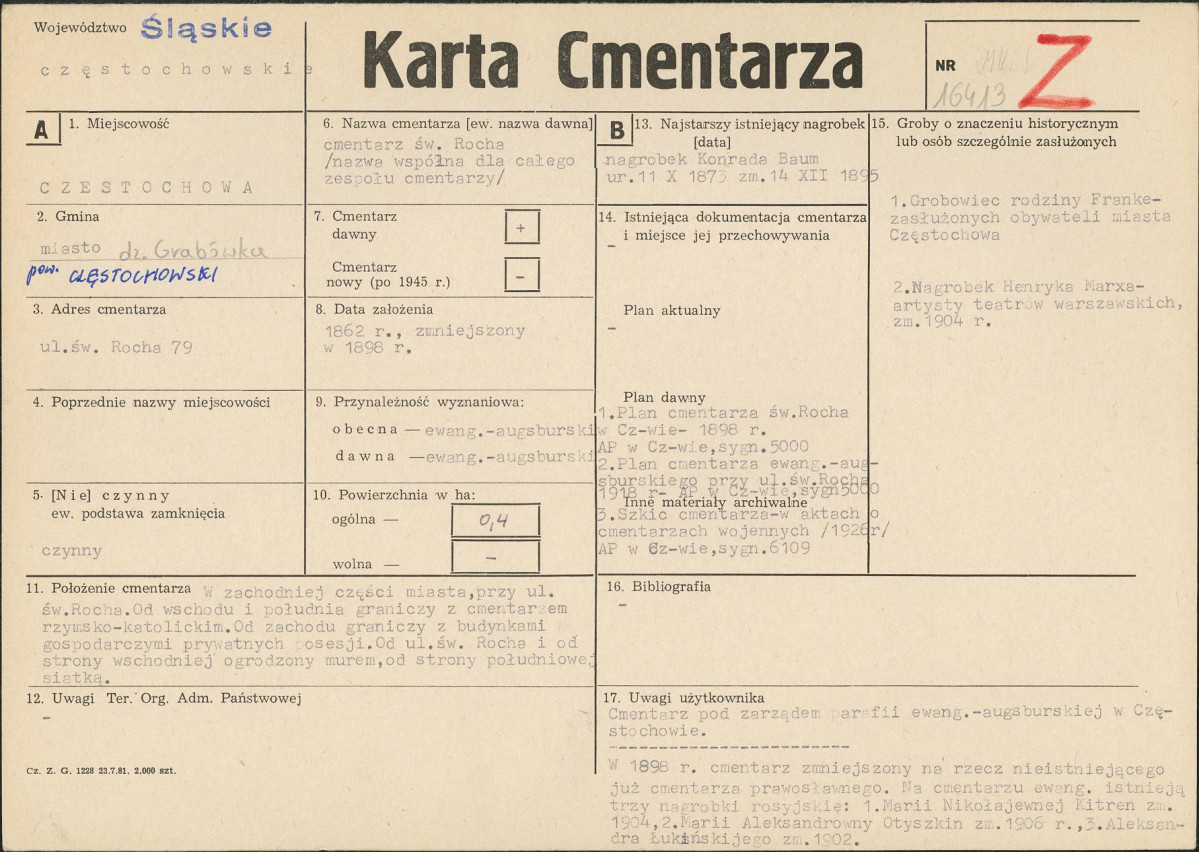Click the typed text 'zm.1904 r.'

click(941, 322)
